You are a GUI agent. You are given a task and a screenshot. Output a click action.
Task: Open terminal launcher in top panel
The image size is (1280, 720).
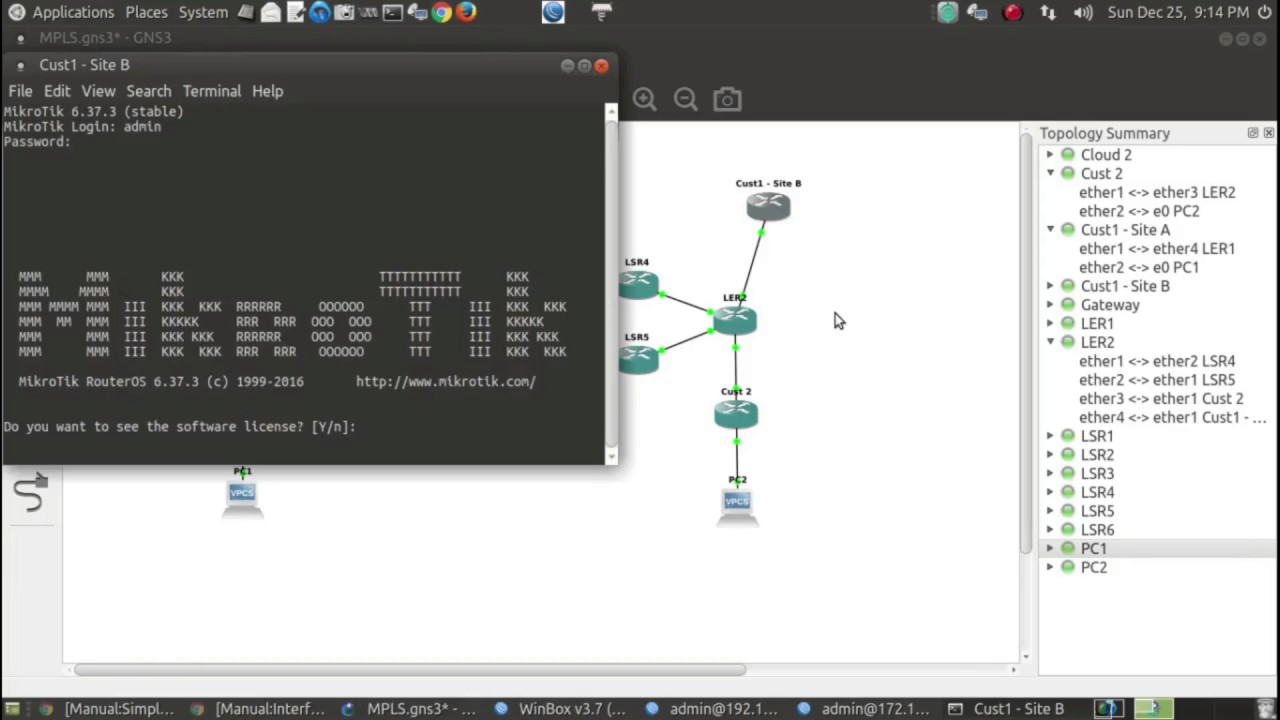(x=392, y=12)
